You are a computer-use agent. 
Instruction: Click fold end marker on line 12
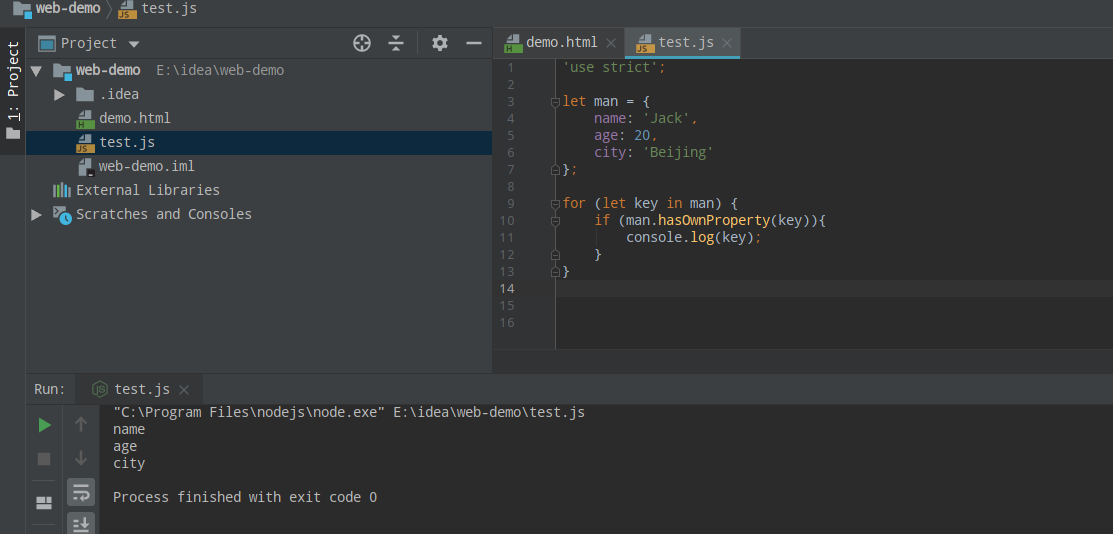[x=555, y=255]
